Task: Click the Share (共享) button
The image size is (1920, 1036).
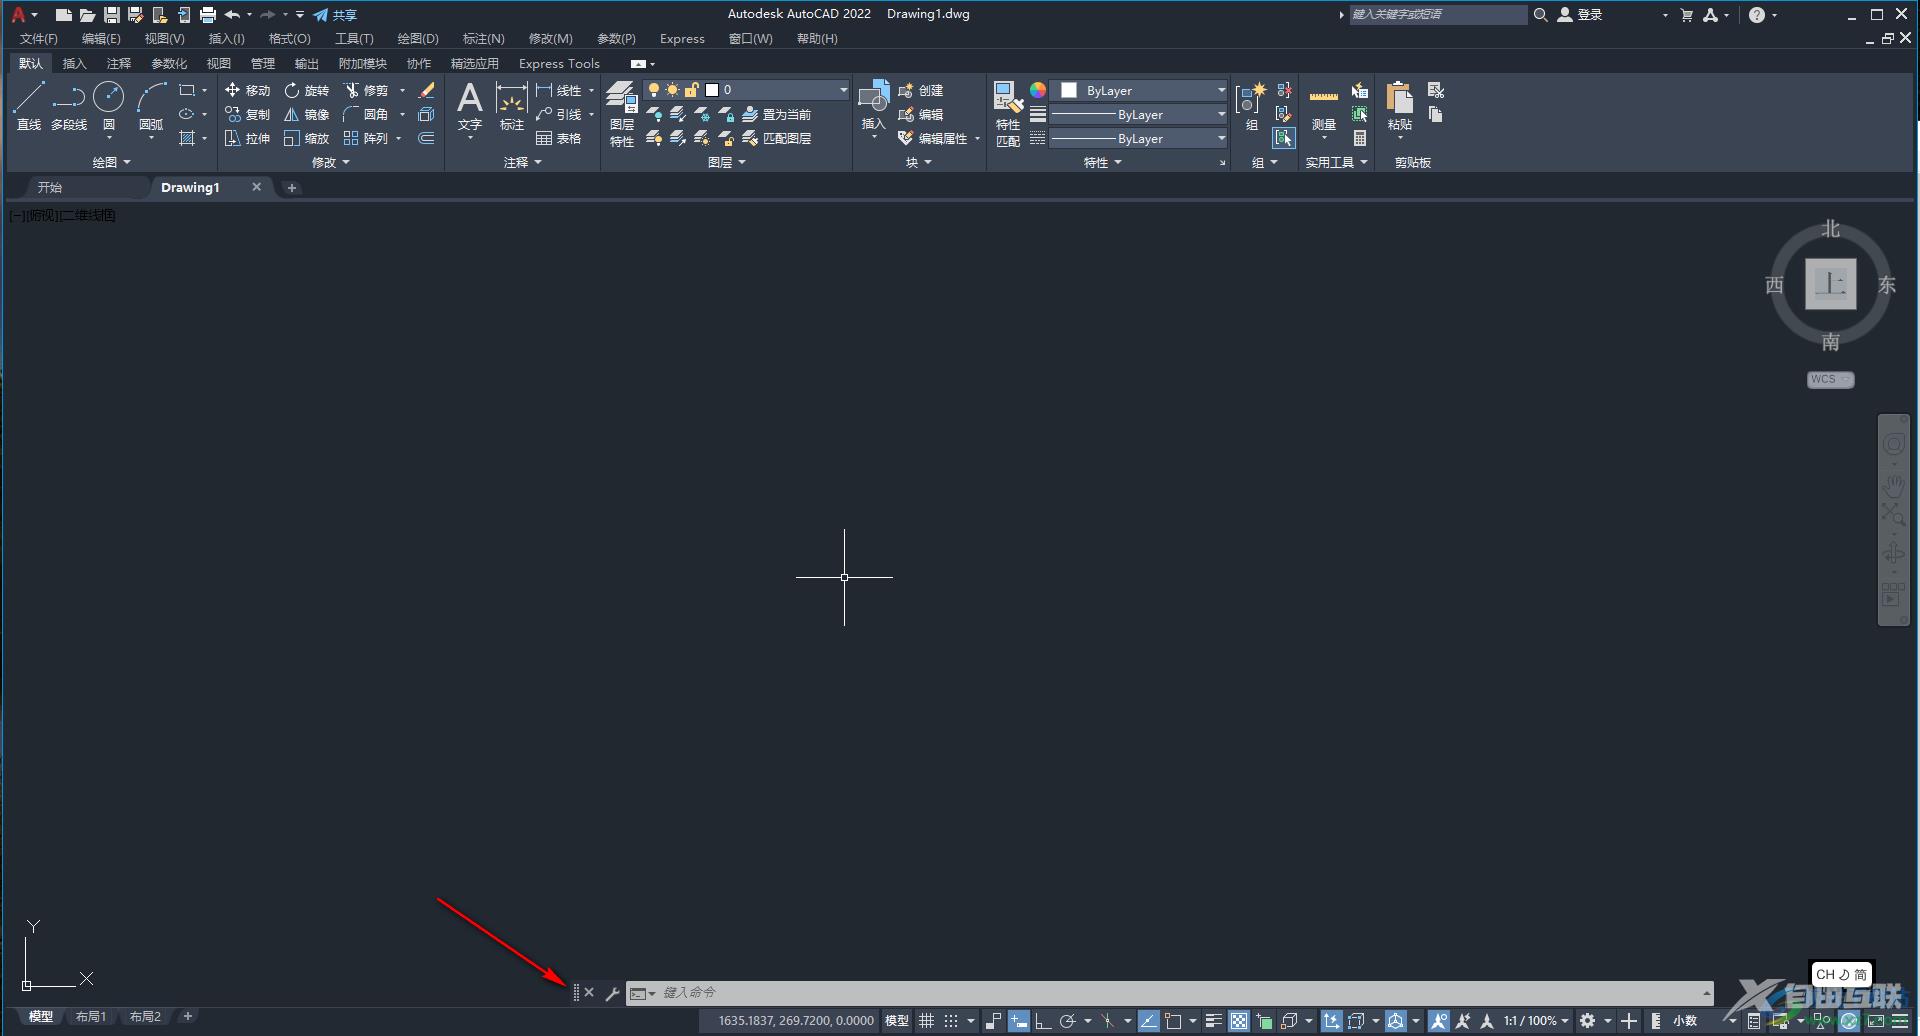Action: coord(335,15)
